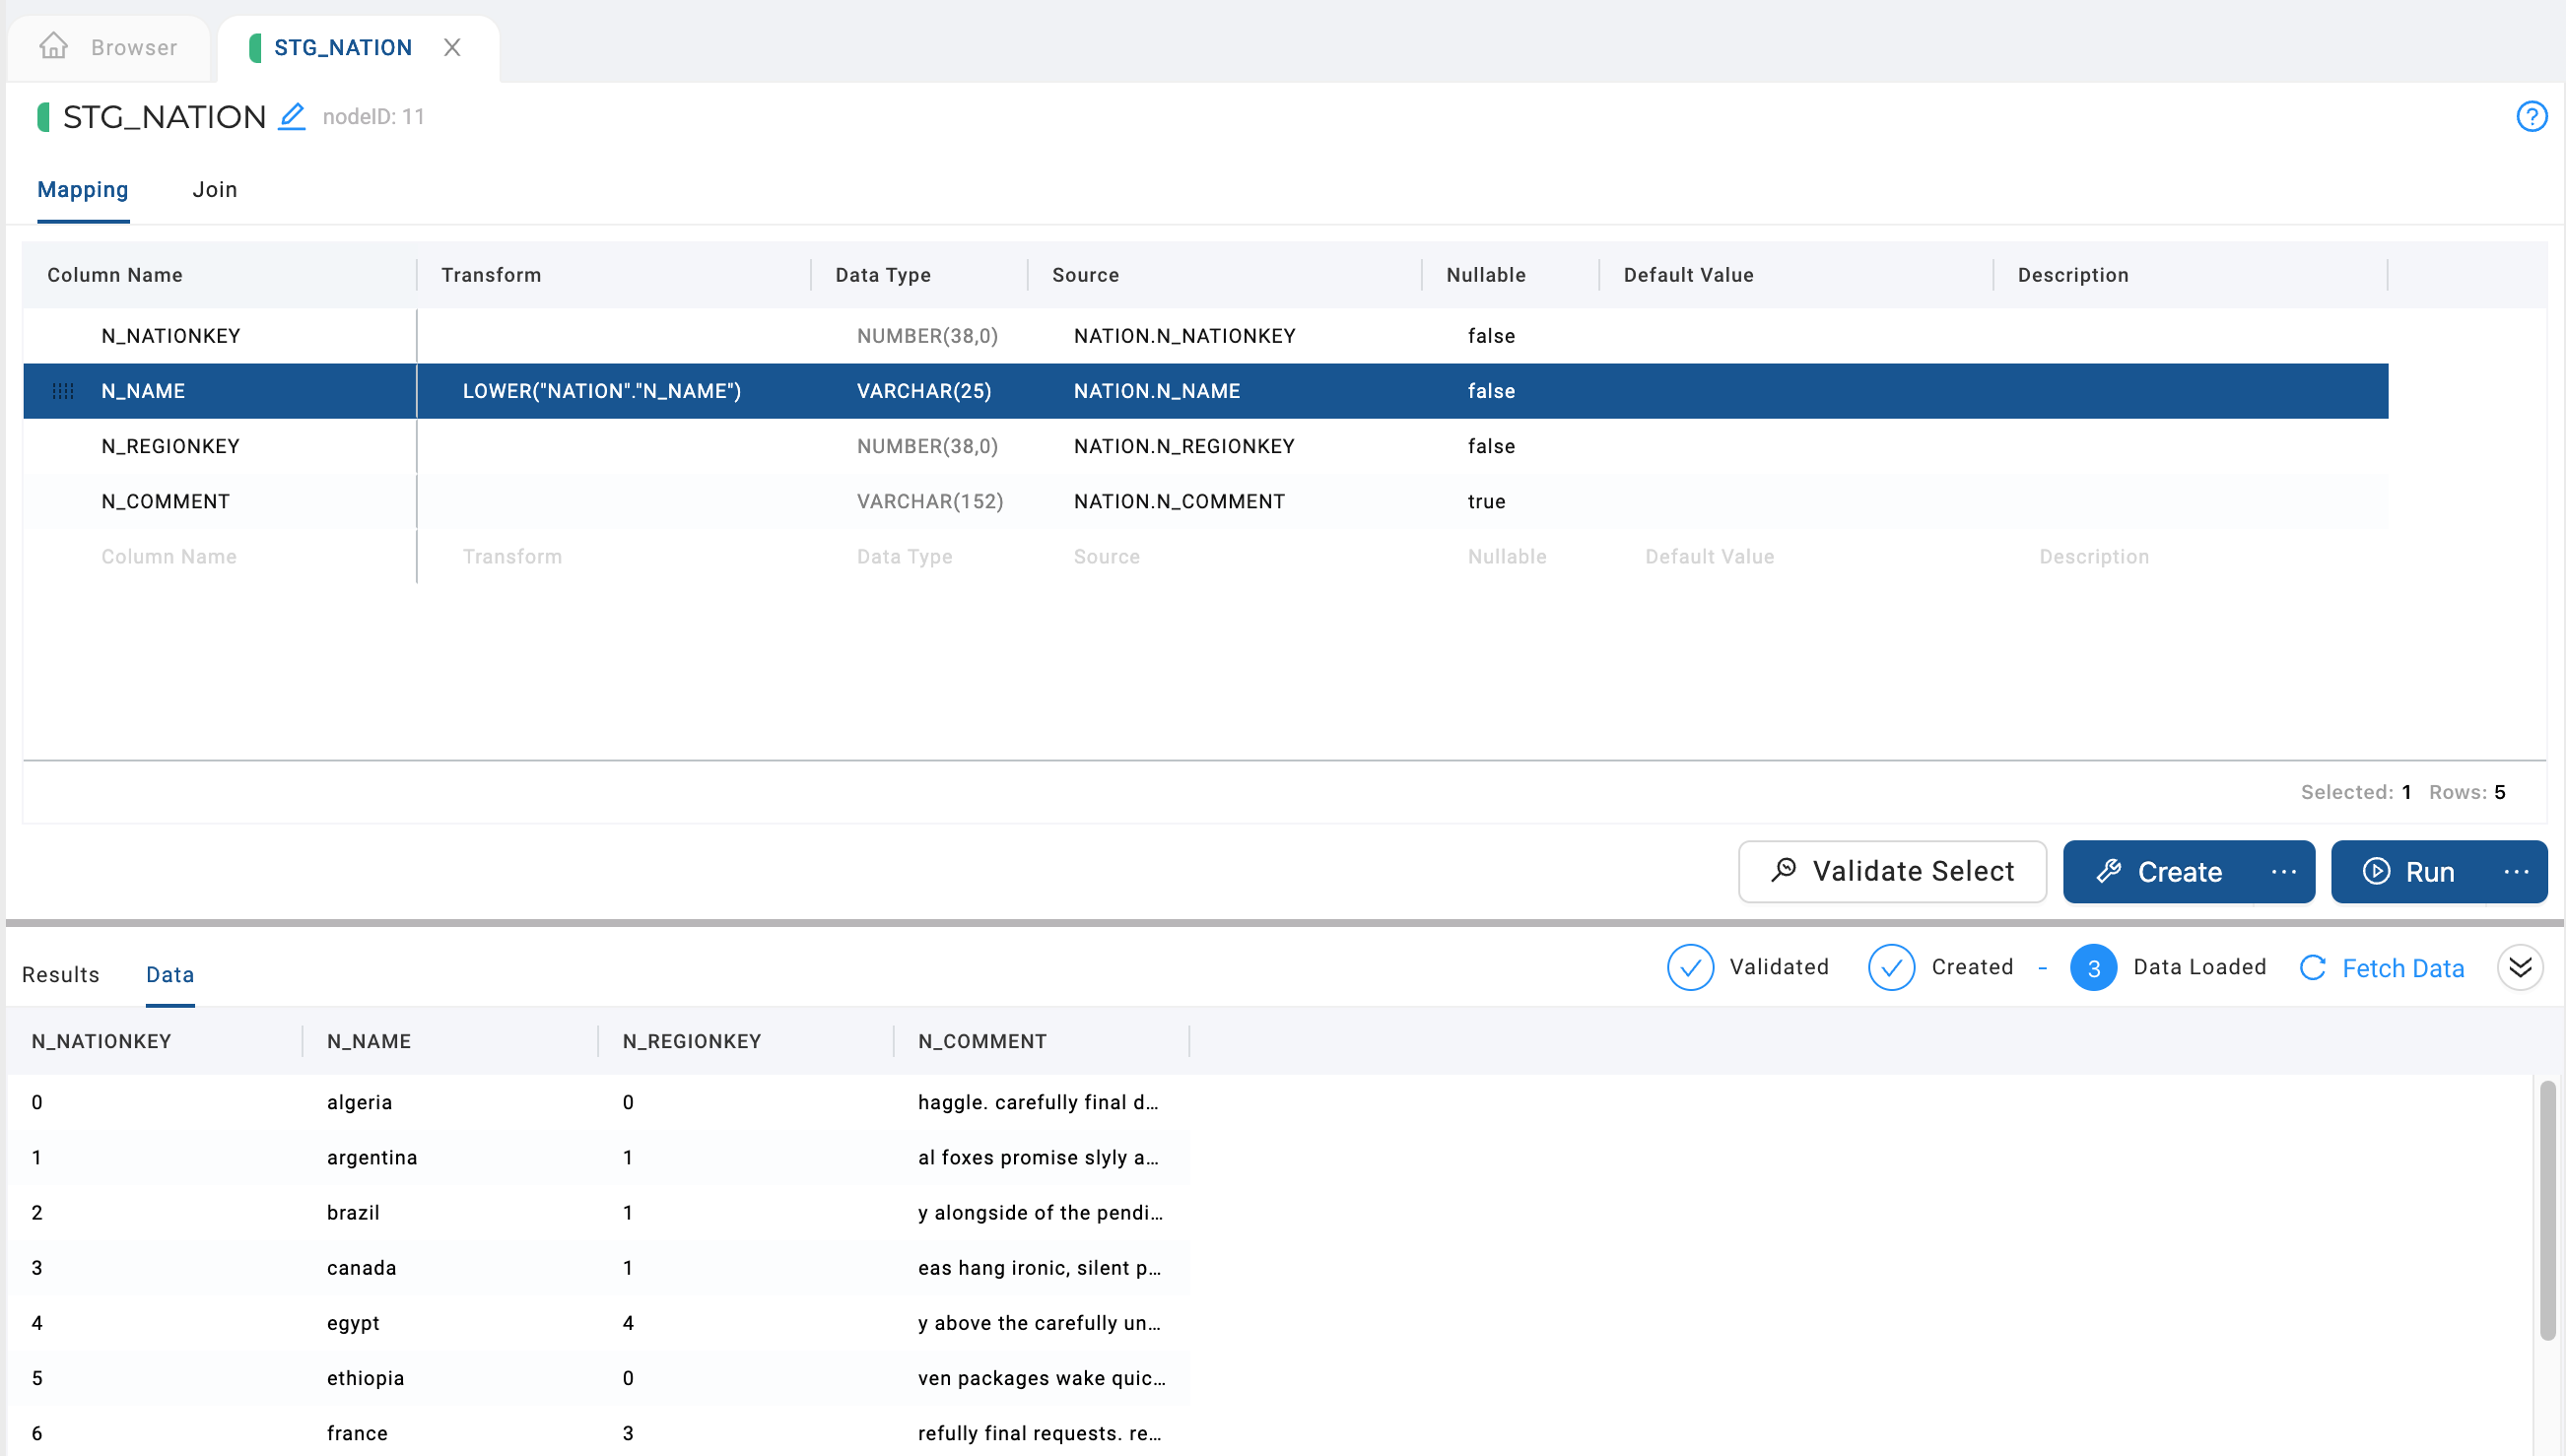Click VARCHAR(152) data type cell
This screenshot has width=2566, height=1456.
click(x=930, y=501)
